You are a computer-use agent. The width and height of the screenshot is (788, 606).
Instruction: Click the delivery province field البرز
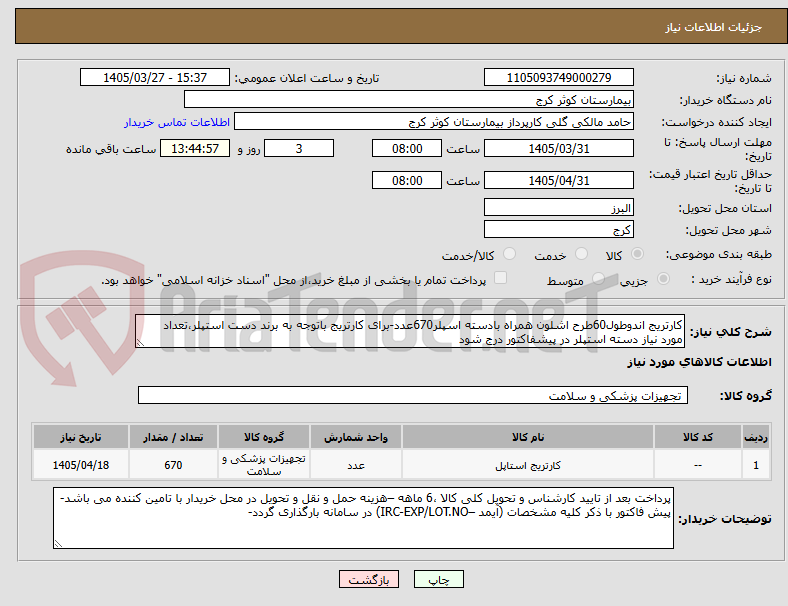pos(559,208)
